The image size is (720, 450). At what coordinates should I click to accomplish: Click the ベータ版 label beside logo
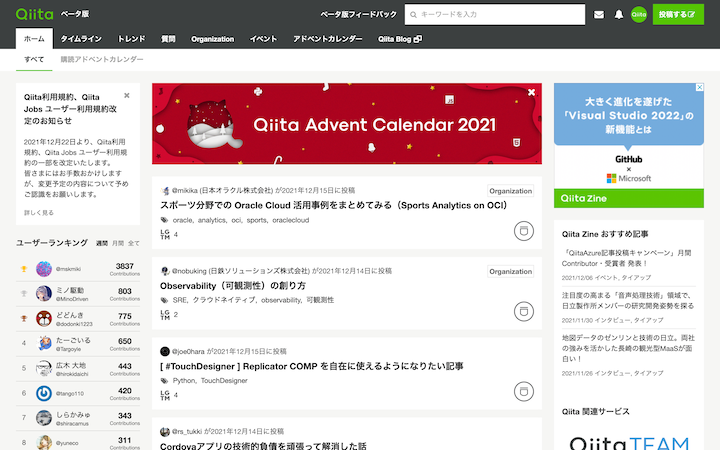75,14
